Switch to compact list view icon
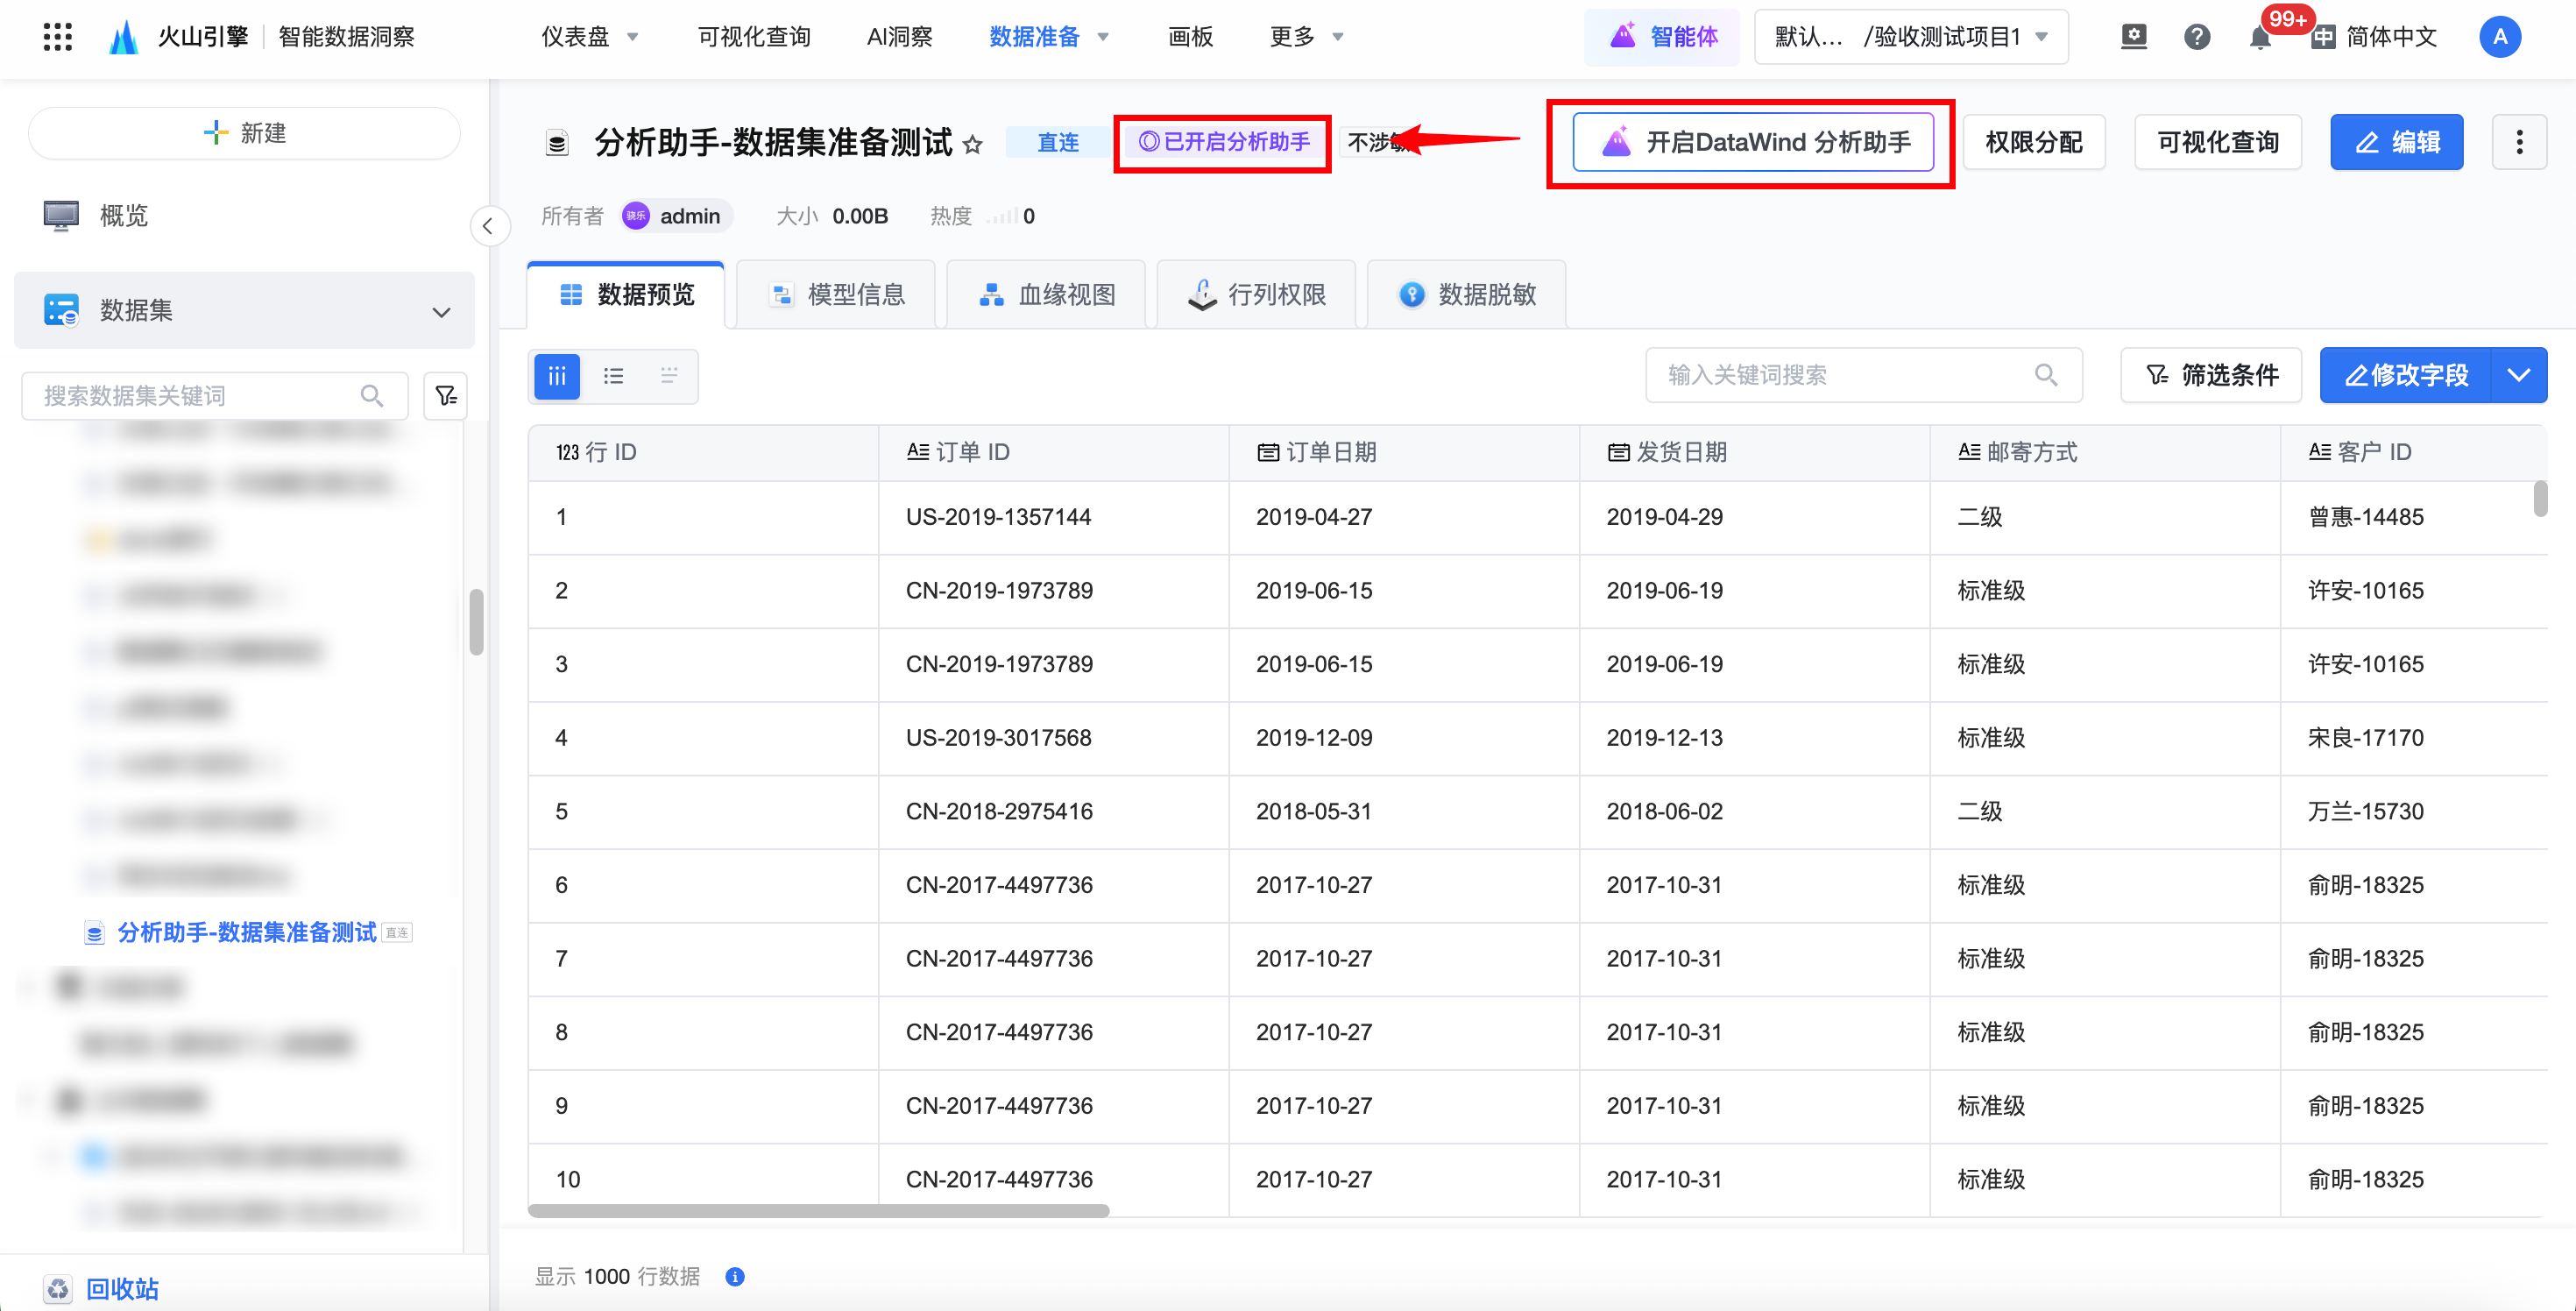 [x=669, y=376]
